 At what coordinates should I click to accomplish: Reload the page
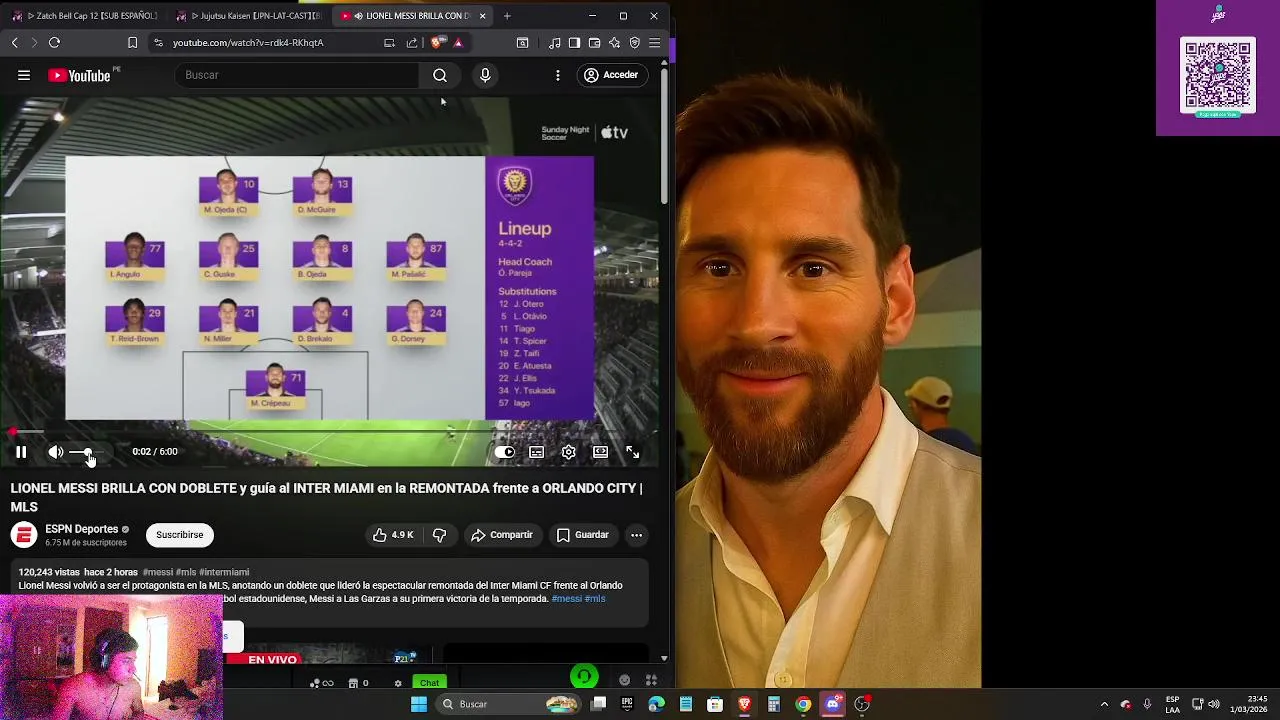(54, 43)
